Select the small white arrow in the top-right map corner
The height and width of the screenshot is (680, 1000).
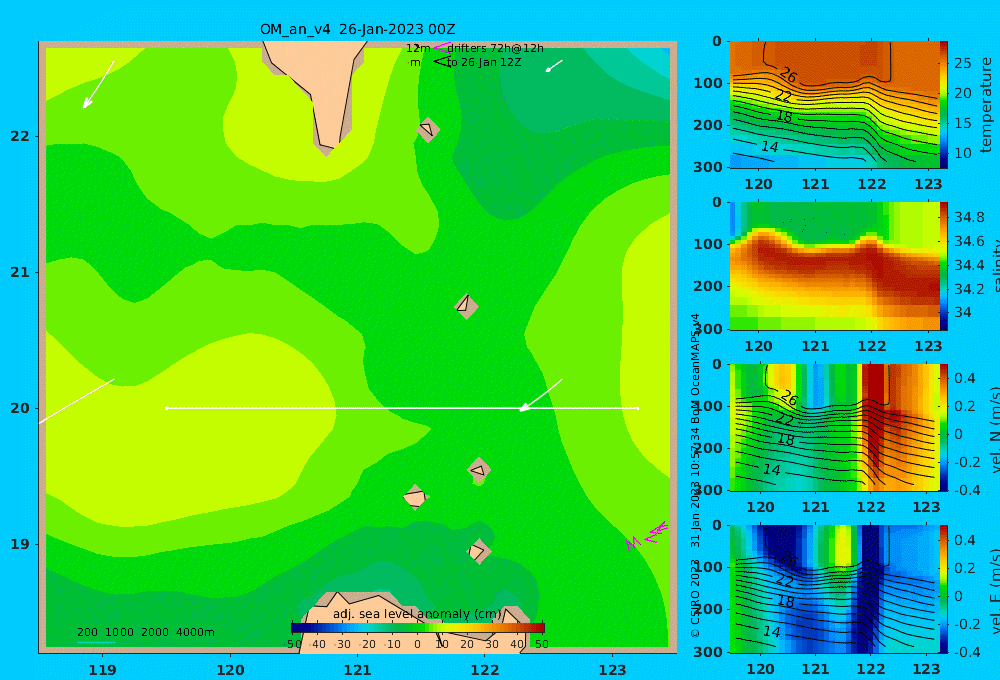tap(554, 66)
